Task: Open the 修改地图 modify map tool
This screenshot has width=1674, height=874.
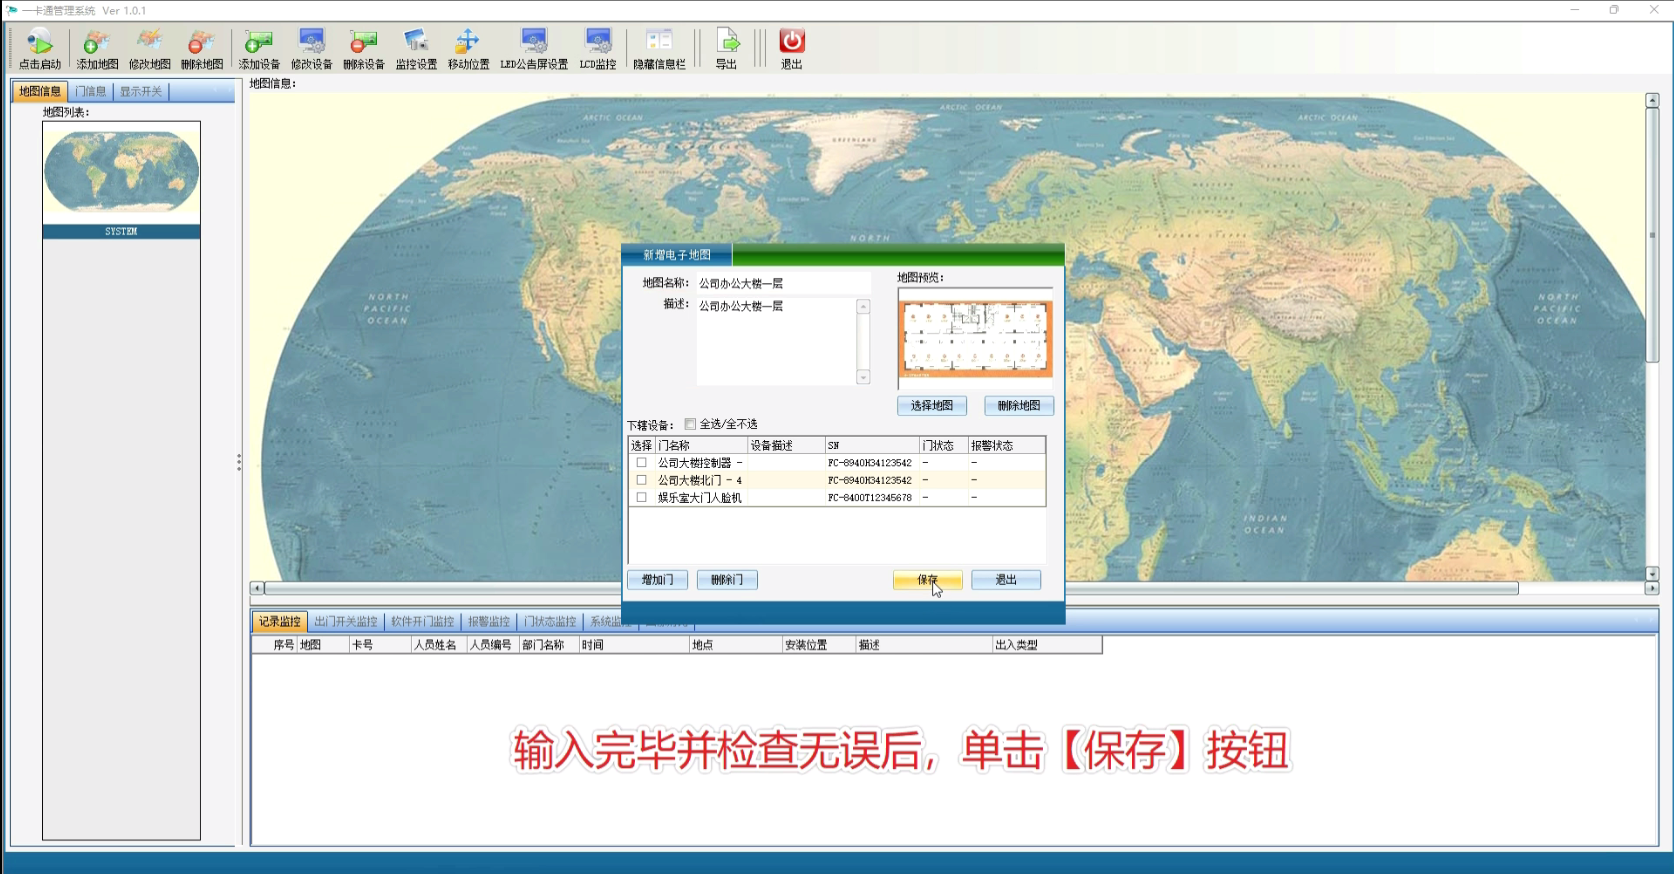Action: 149,48
